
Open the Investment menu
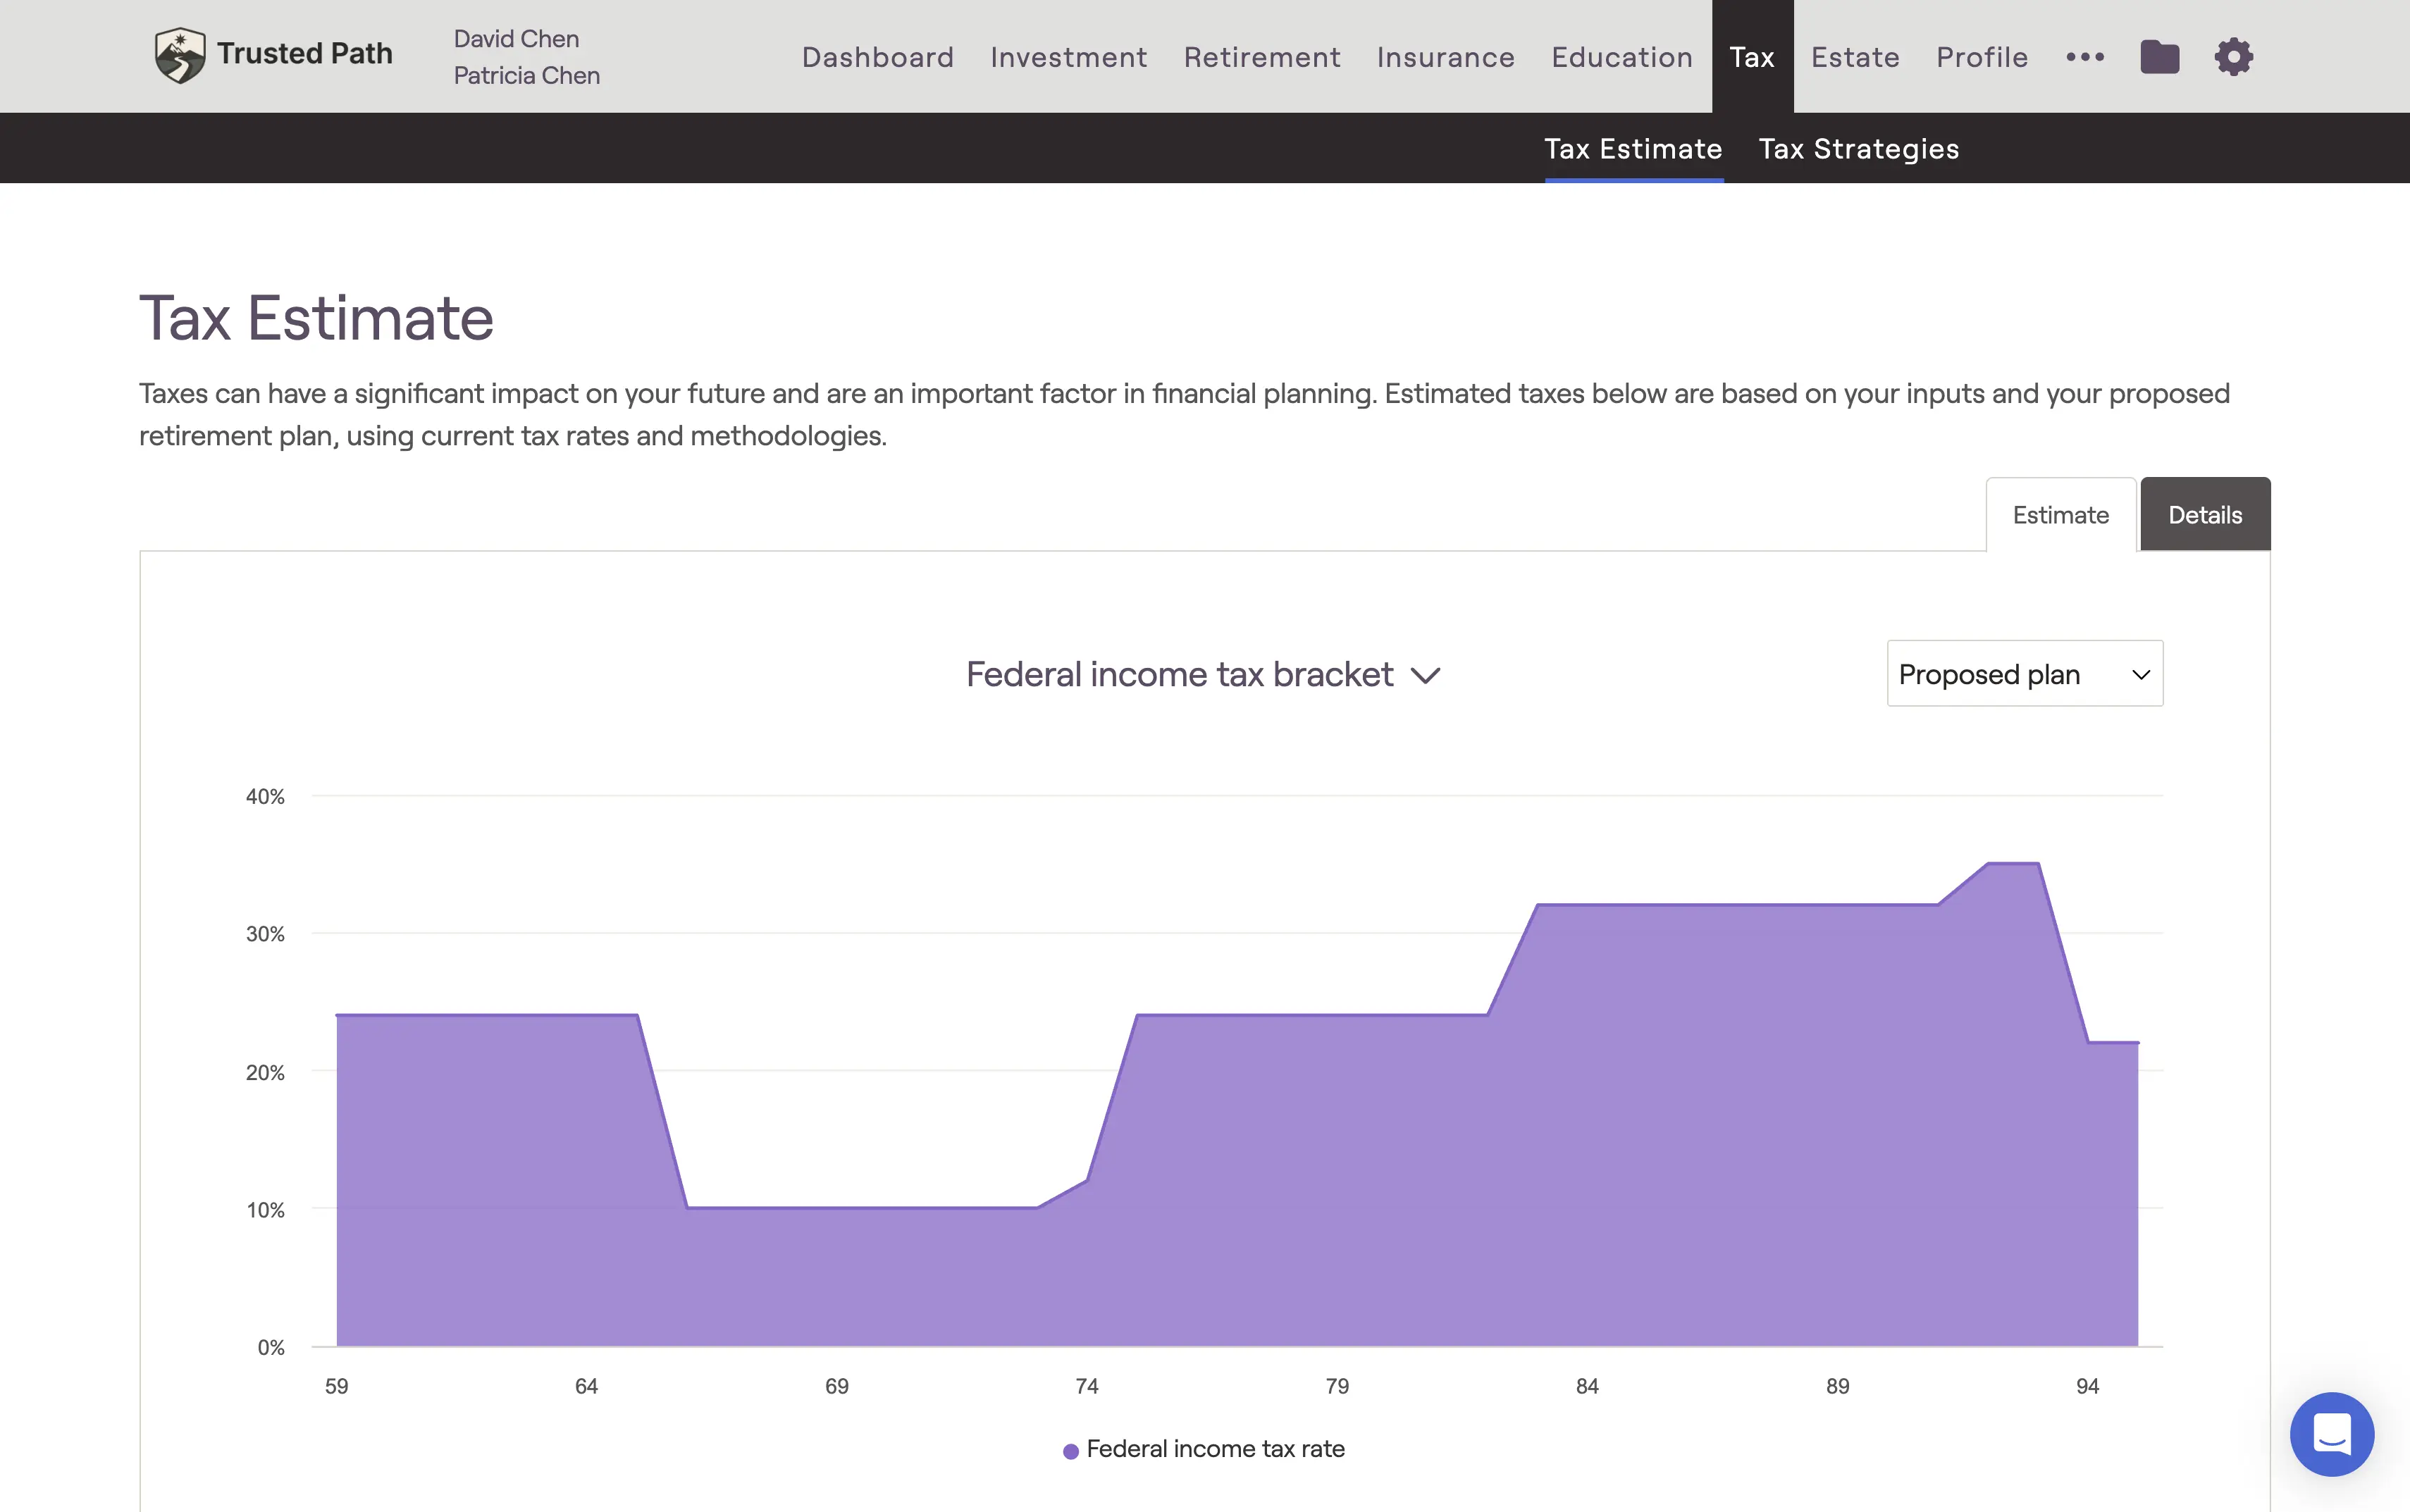click(1068, 57)
